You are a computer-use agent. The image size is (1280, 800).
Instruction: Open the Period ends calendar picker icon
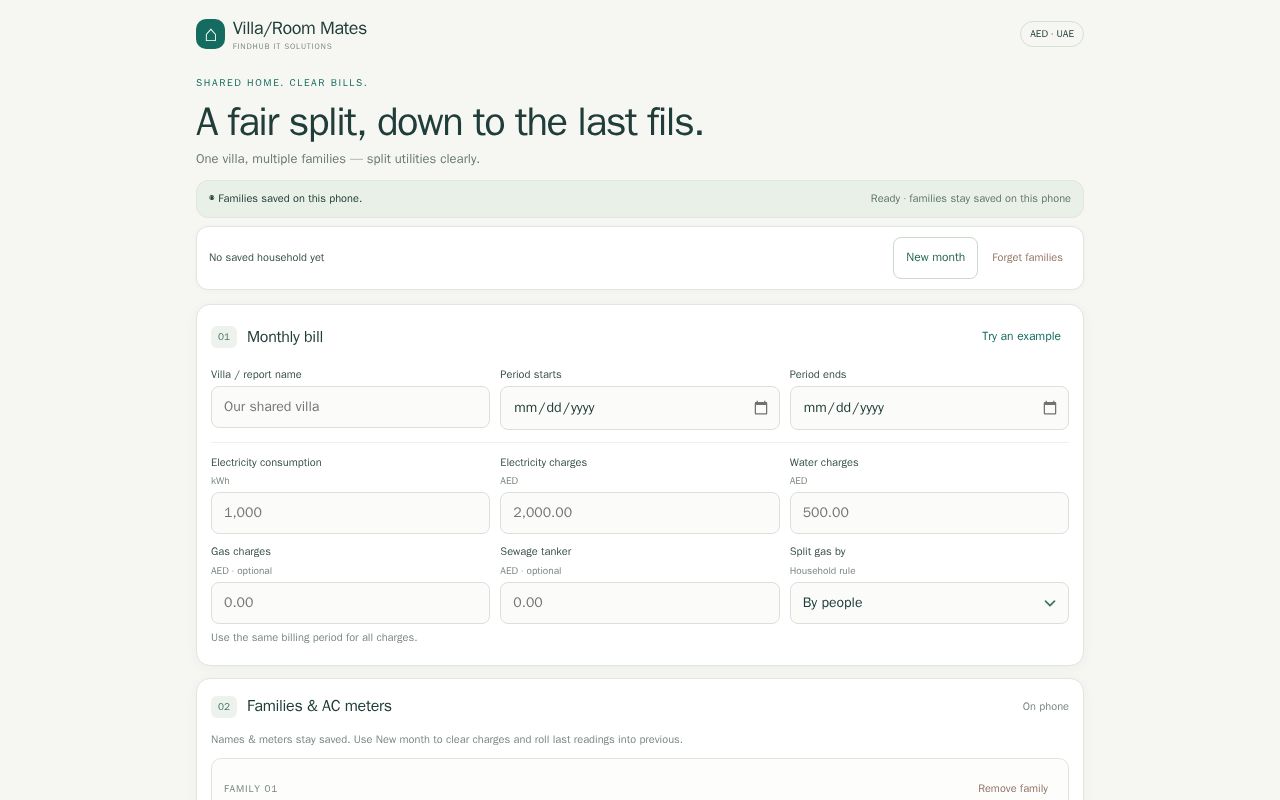click(1050, 408)
